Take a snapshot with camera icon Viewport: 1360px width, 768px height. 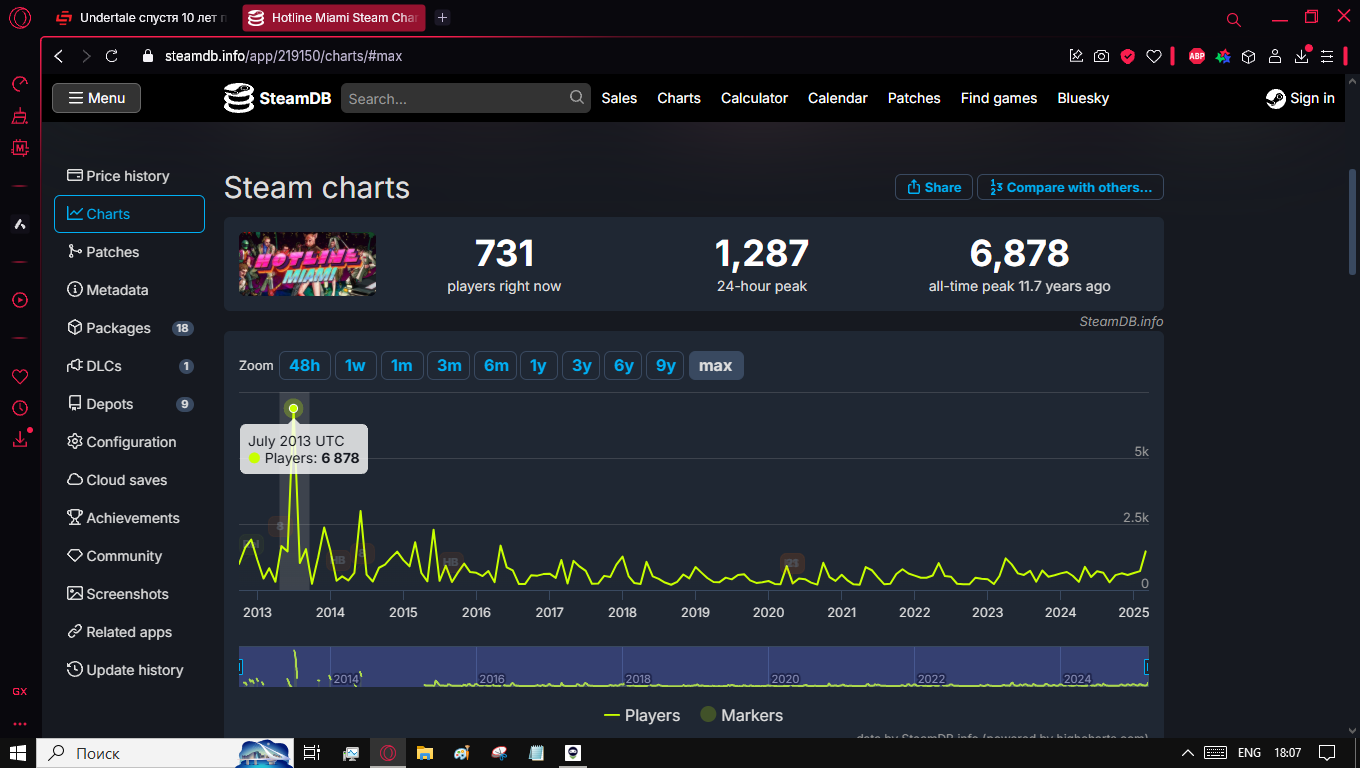coord(1101,56)
